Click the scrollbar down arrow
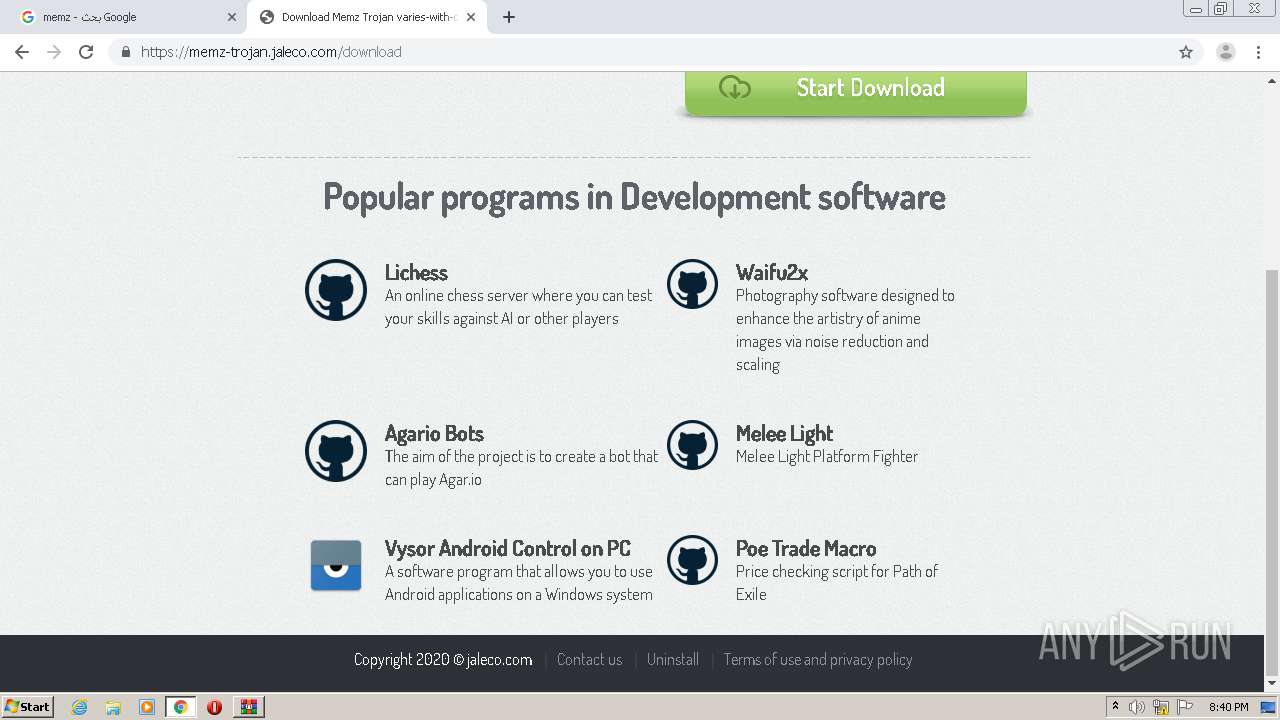 tap(1272, 683)
